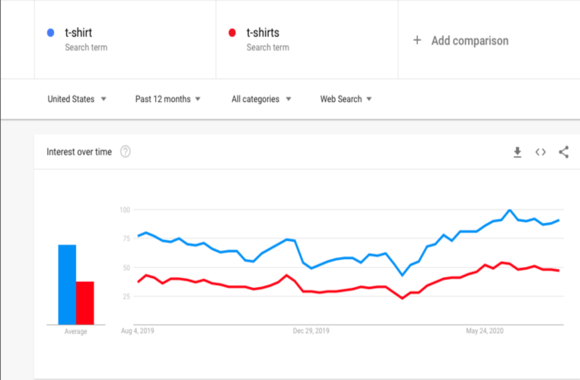580x380 pixels.
Task: Click the blue Average bar
Action: click(x=67, y=285)
